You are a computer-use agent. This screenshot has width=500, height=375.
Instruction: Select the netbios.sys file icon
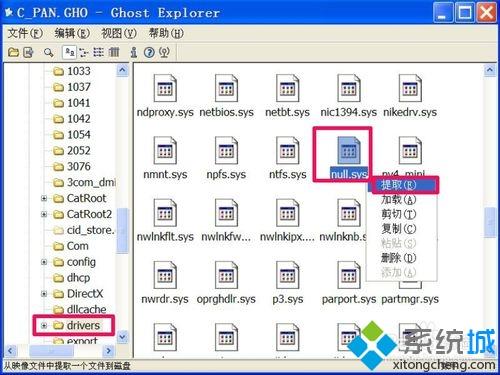point(226,88)
